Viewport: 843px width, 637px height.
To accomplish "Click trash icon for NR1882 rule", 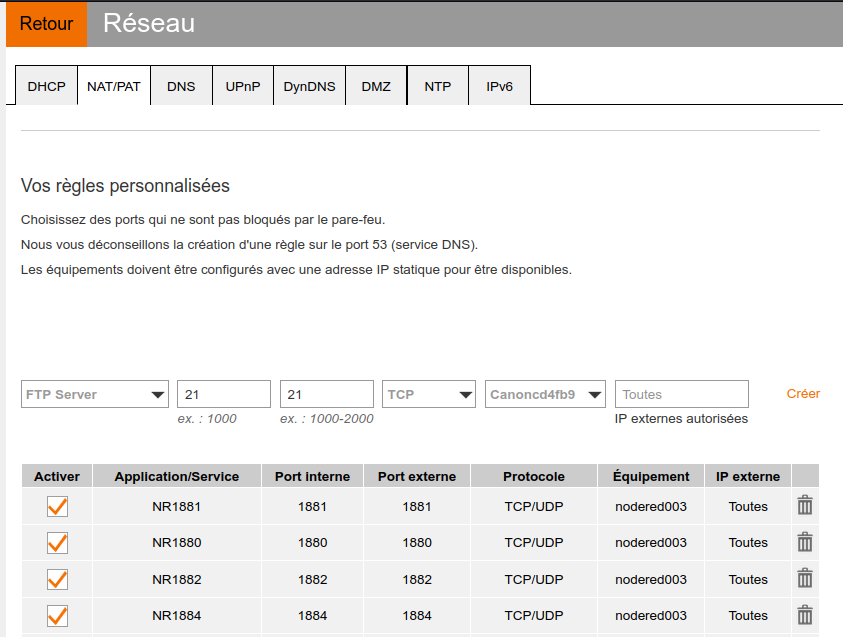I will click(x=804, y=579).
